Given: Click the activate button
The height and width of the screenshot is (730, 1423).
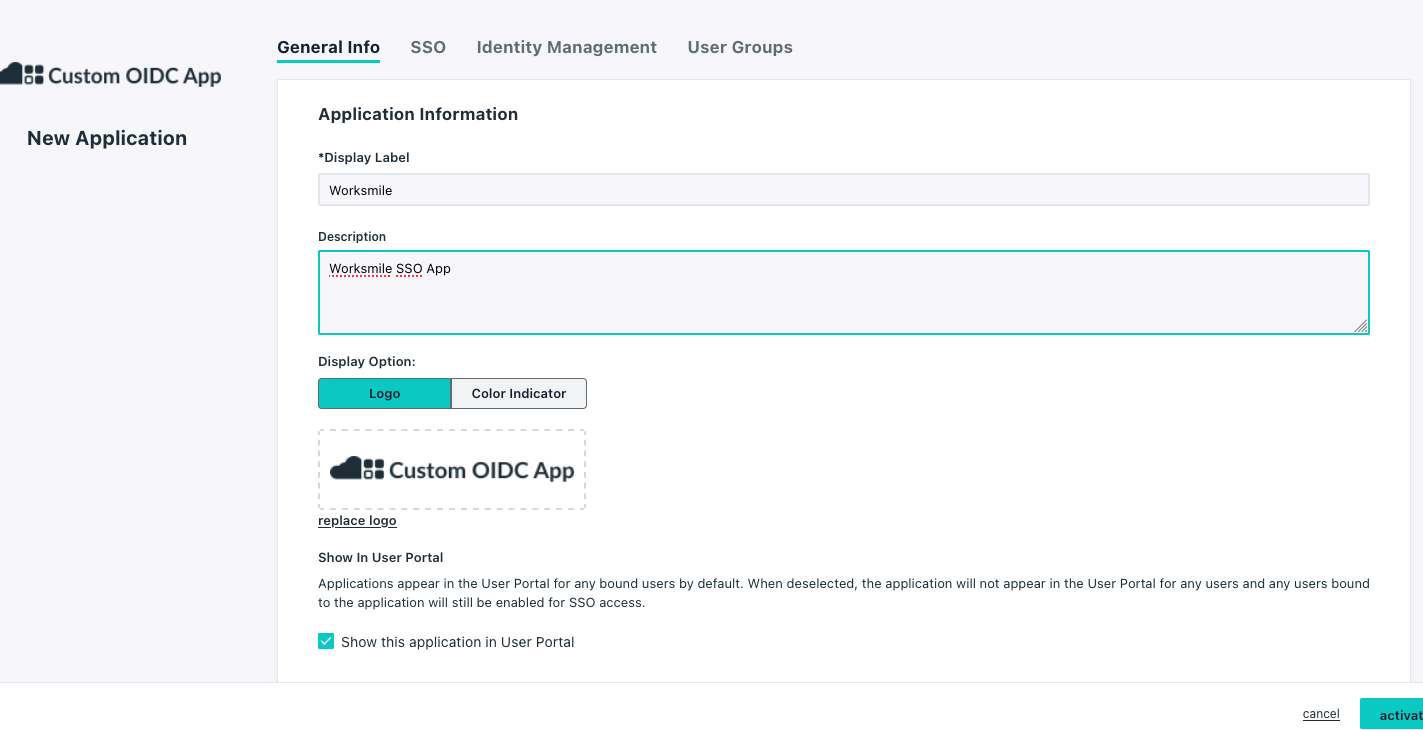Looking at the screenshot, I should pos(1392,714).
